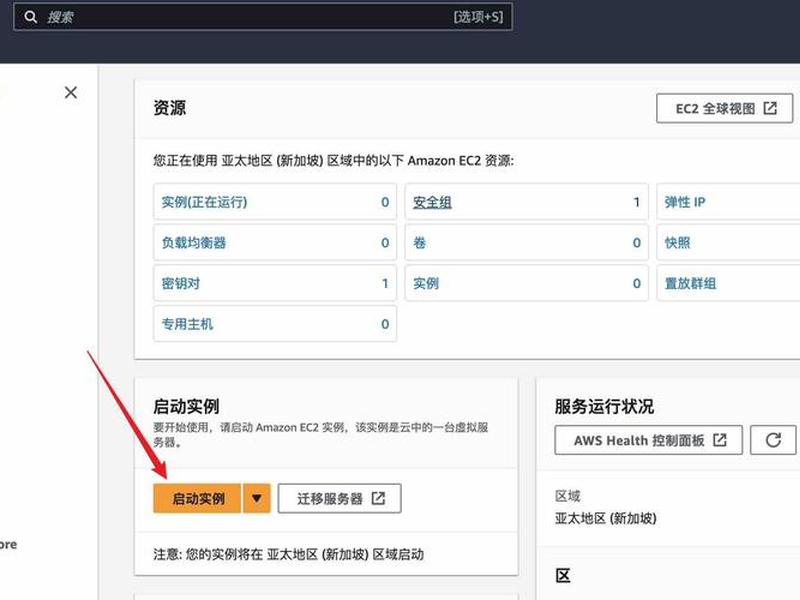Click 亚太地区 (新加坡) region value
This screenshot has width=800, height=600.
click(x=606, y=518)
